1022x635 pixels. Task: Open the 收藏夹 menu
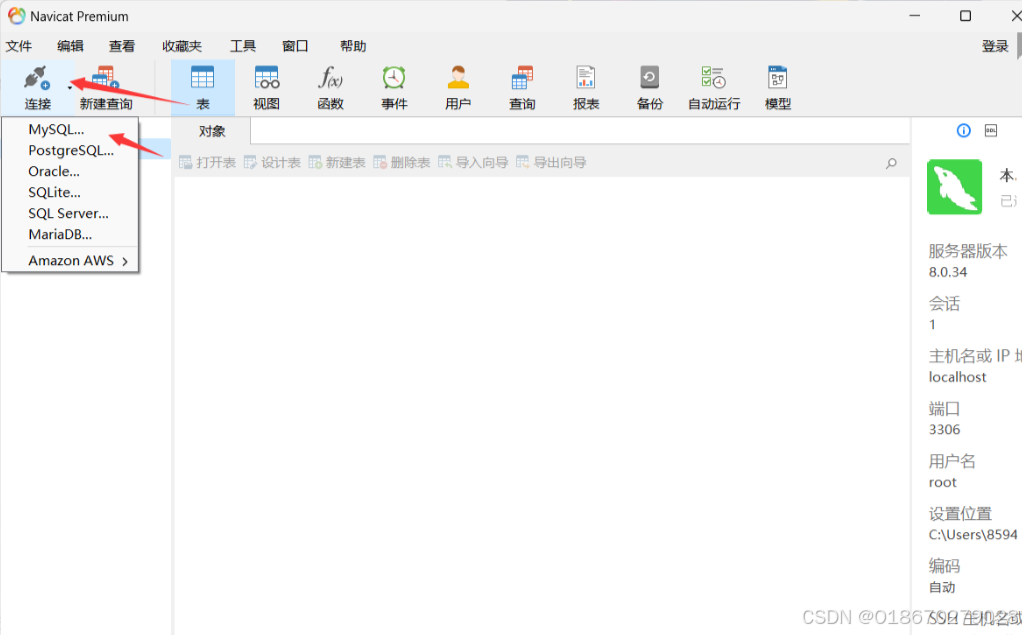pos(182,46)
